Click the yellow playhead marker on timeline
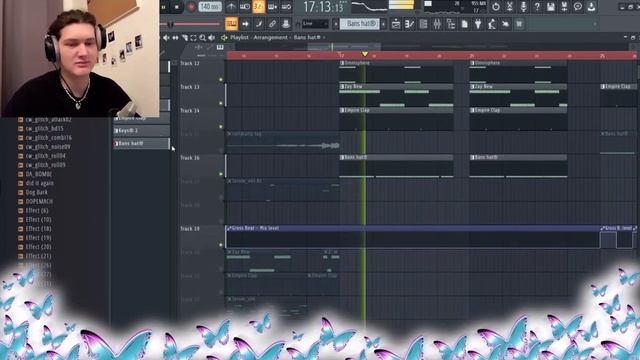Image resolution: width=640 pixels, height=360 pixels. click(x=365, y=54)
